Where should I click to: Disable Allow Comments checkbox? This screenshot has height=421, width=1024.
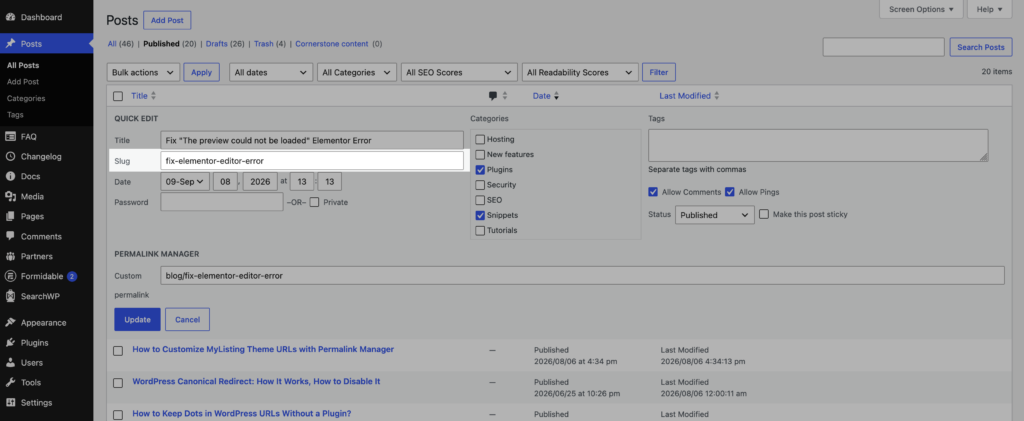[653, 192]
